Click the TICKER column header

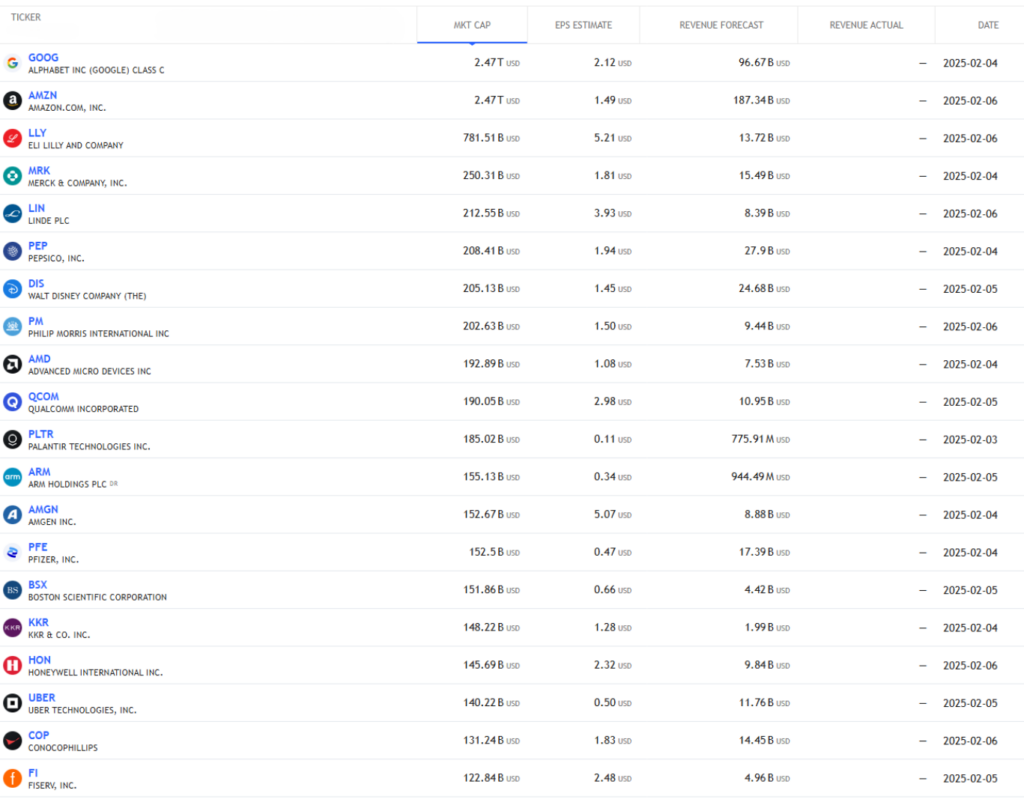point(25,17)
